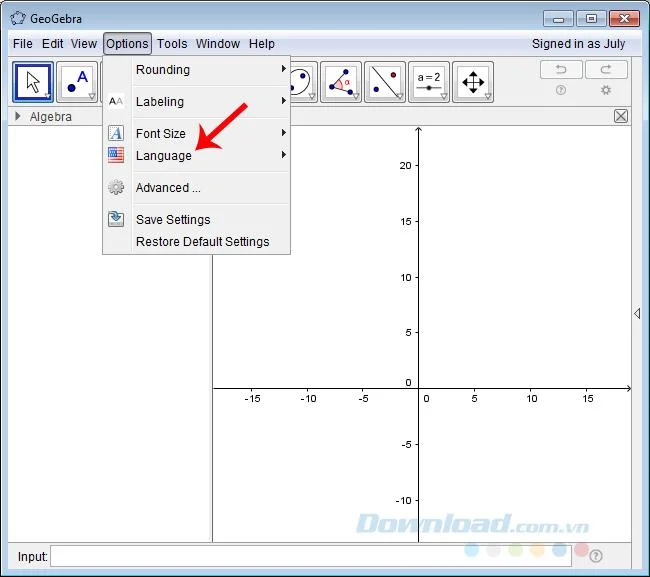Select the Slider a=2 tool

(429, 82)
